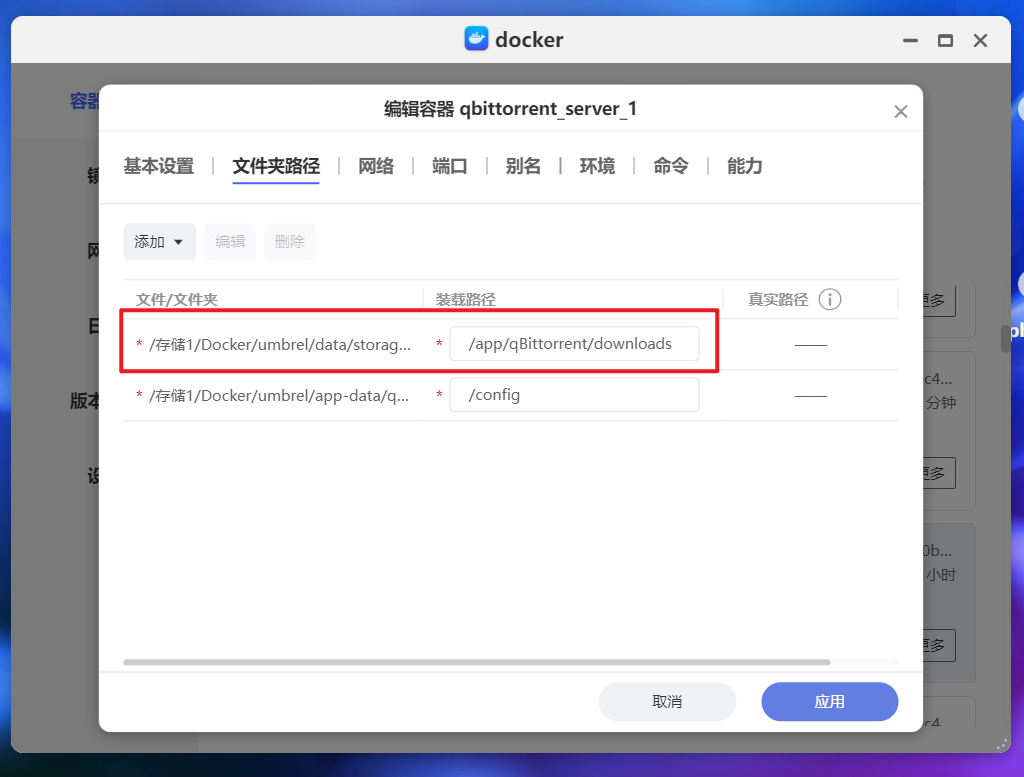Open the 命令 tab

pos(671,166)
